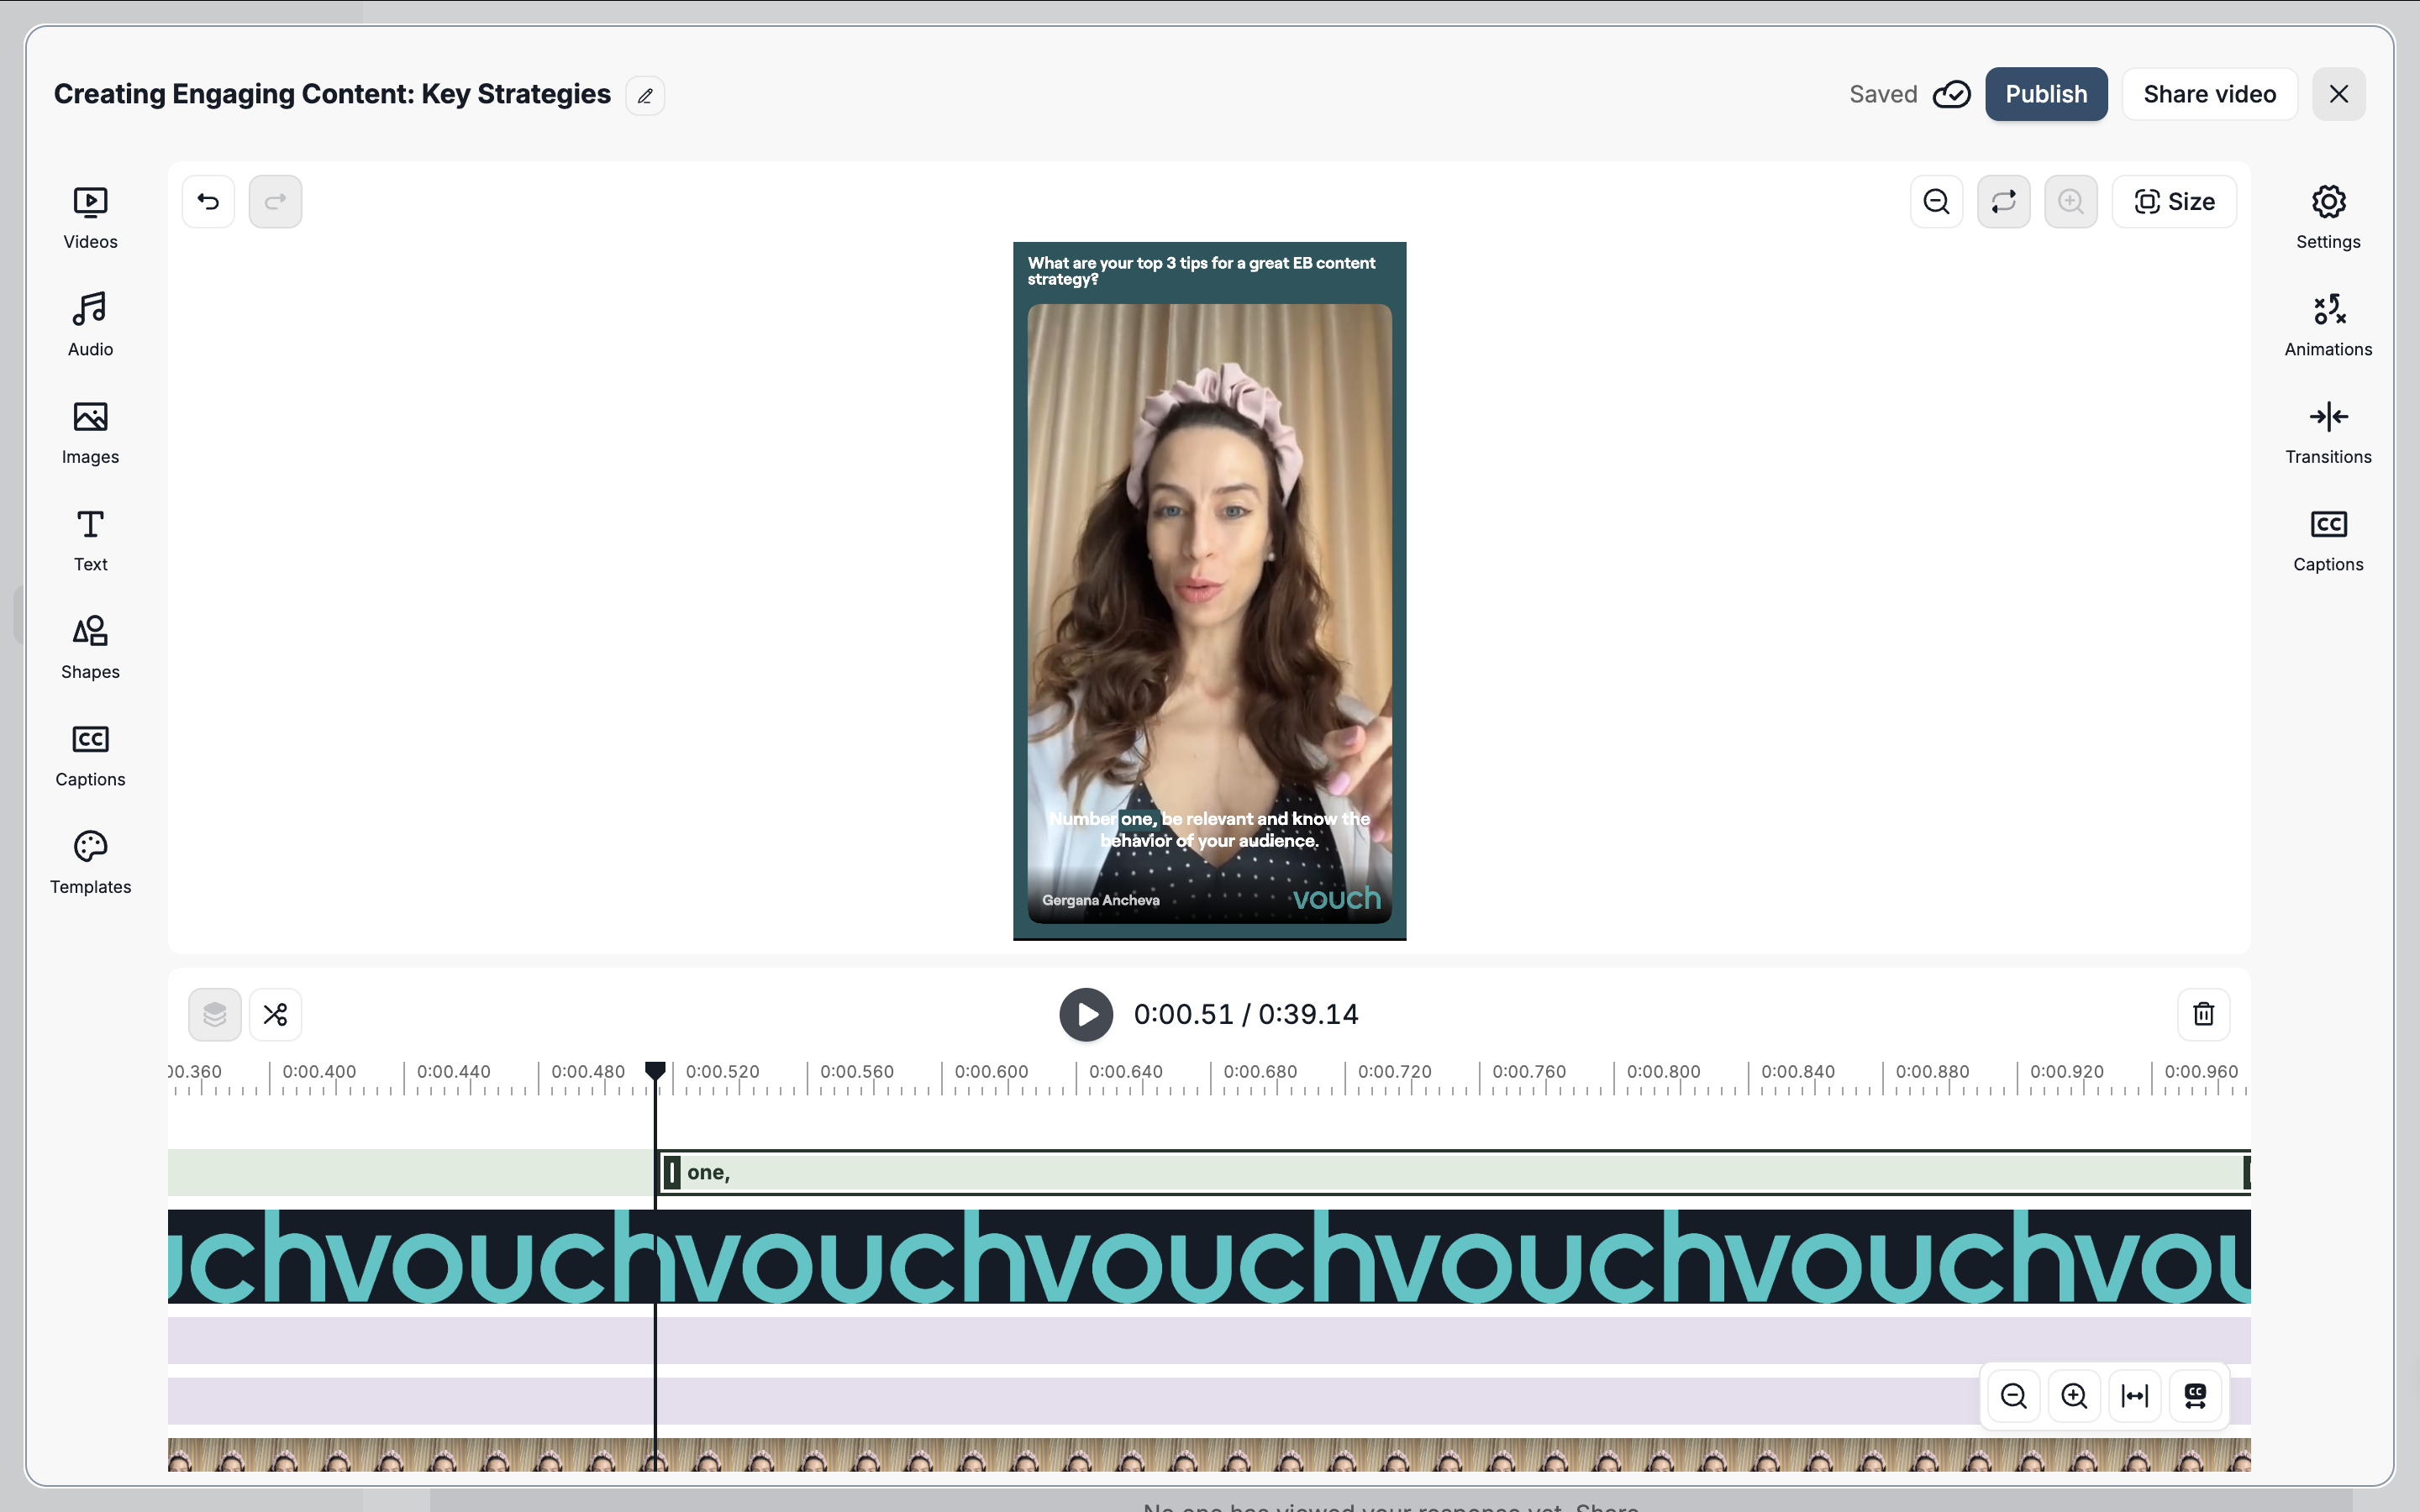Open Animations panel on right sidebar
Viewport: 2420px width, 1512px height.
(2327, 325)
